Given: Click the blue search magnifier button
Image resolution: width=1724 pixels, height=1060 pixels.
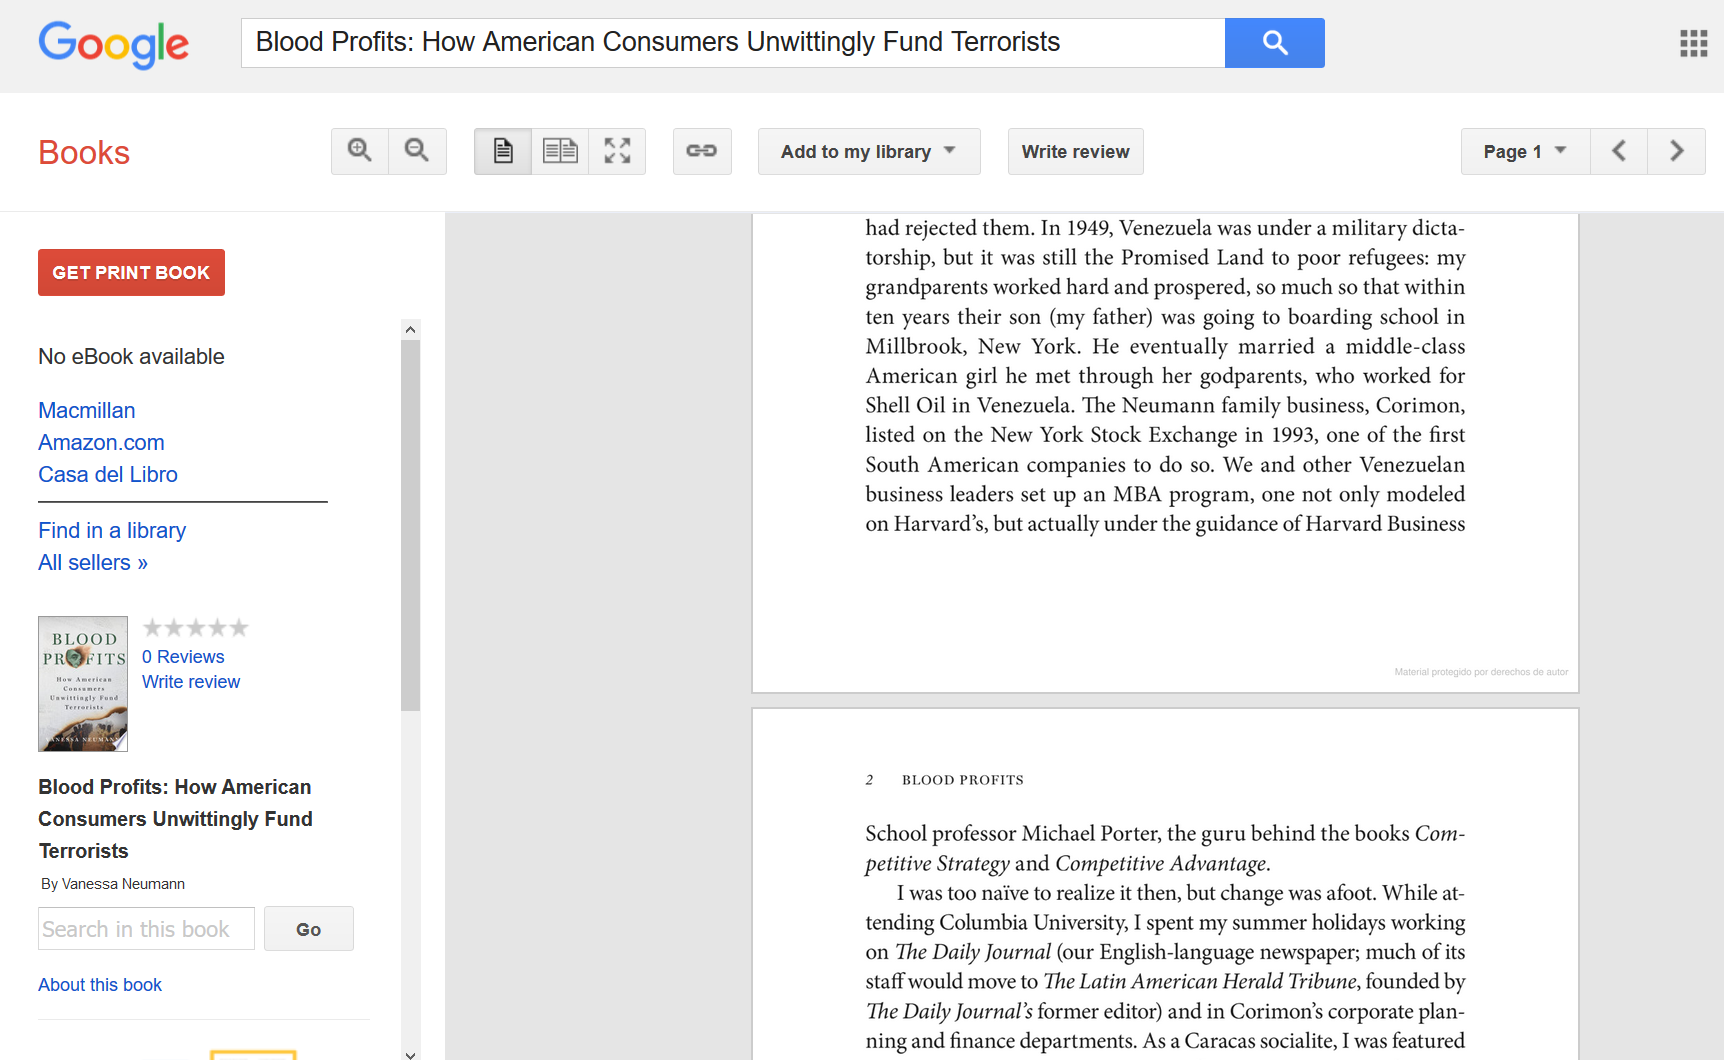Looking at the screenshot, I should coord(1274,43).
